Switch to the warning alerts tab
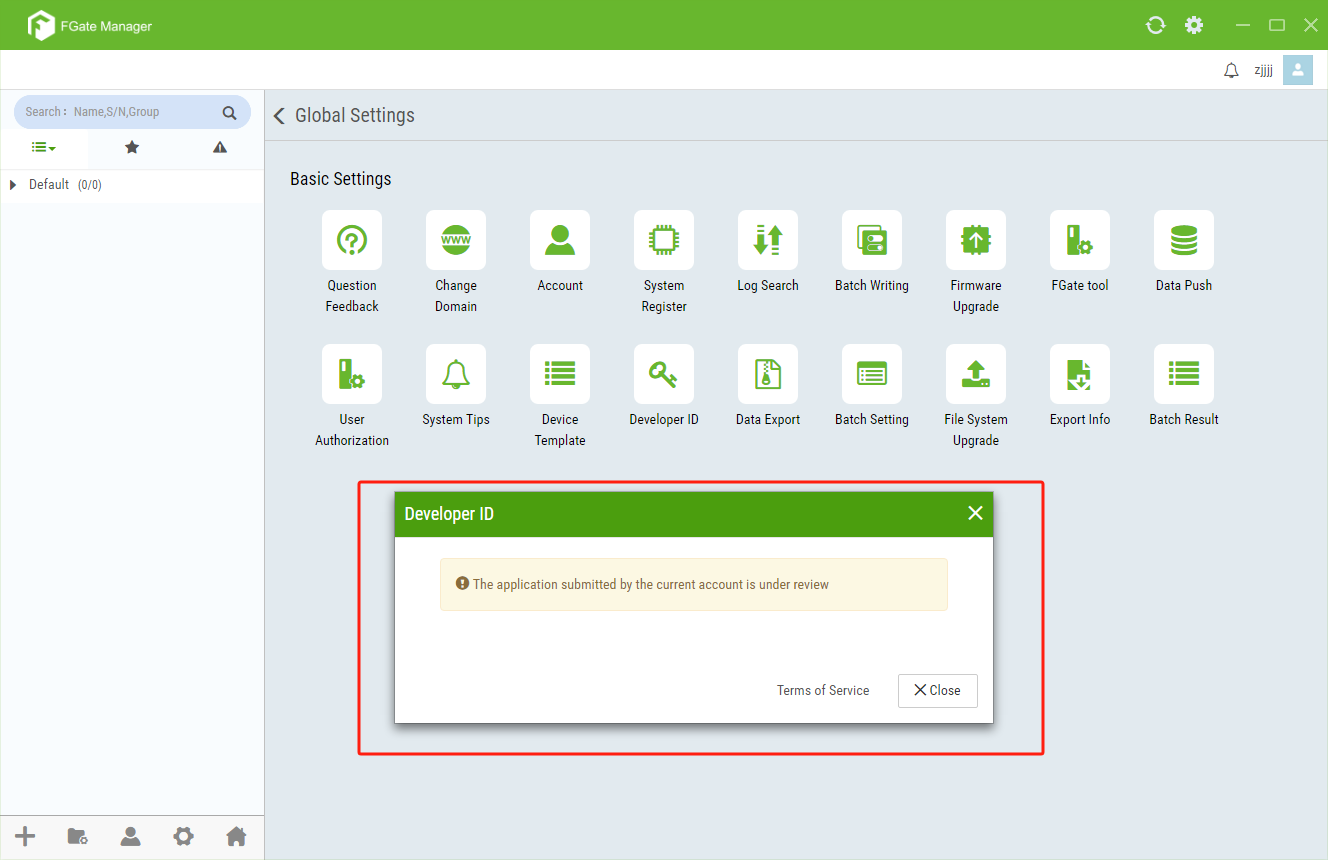This screenshot has height=860, width=1328. (220, 147)
